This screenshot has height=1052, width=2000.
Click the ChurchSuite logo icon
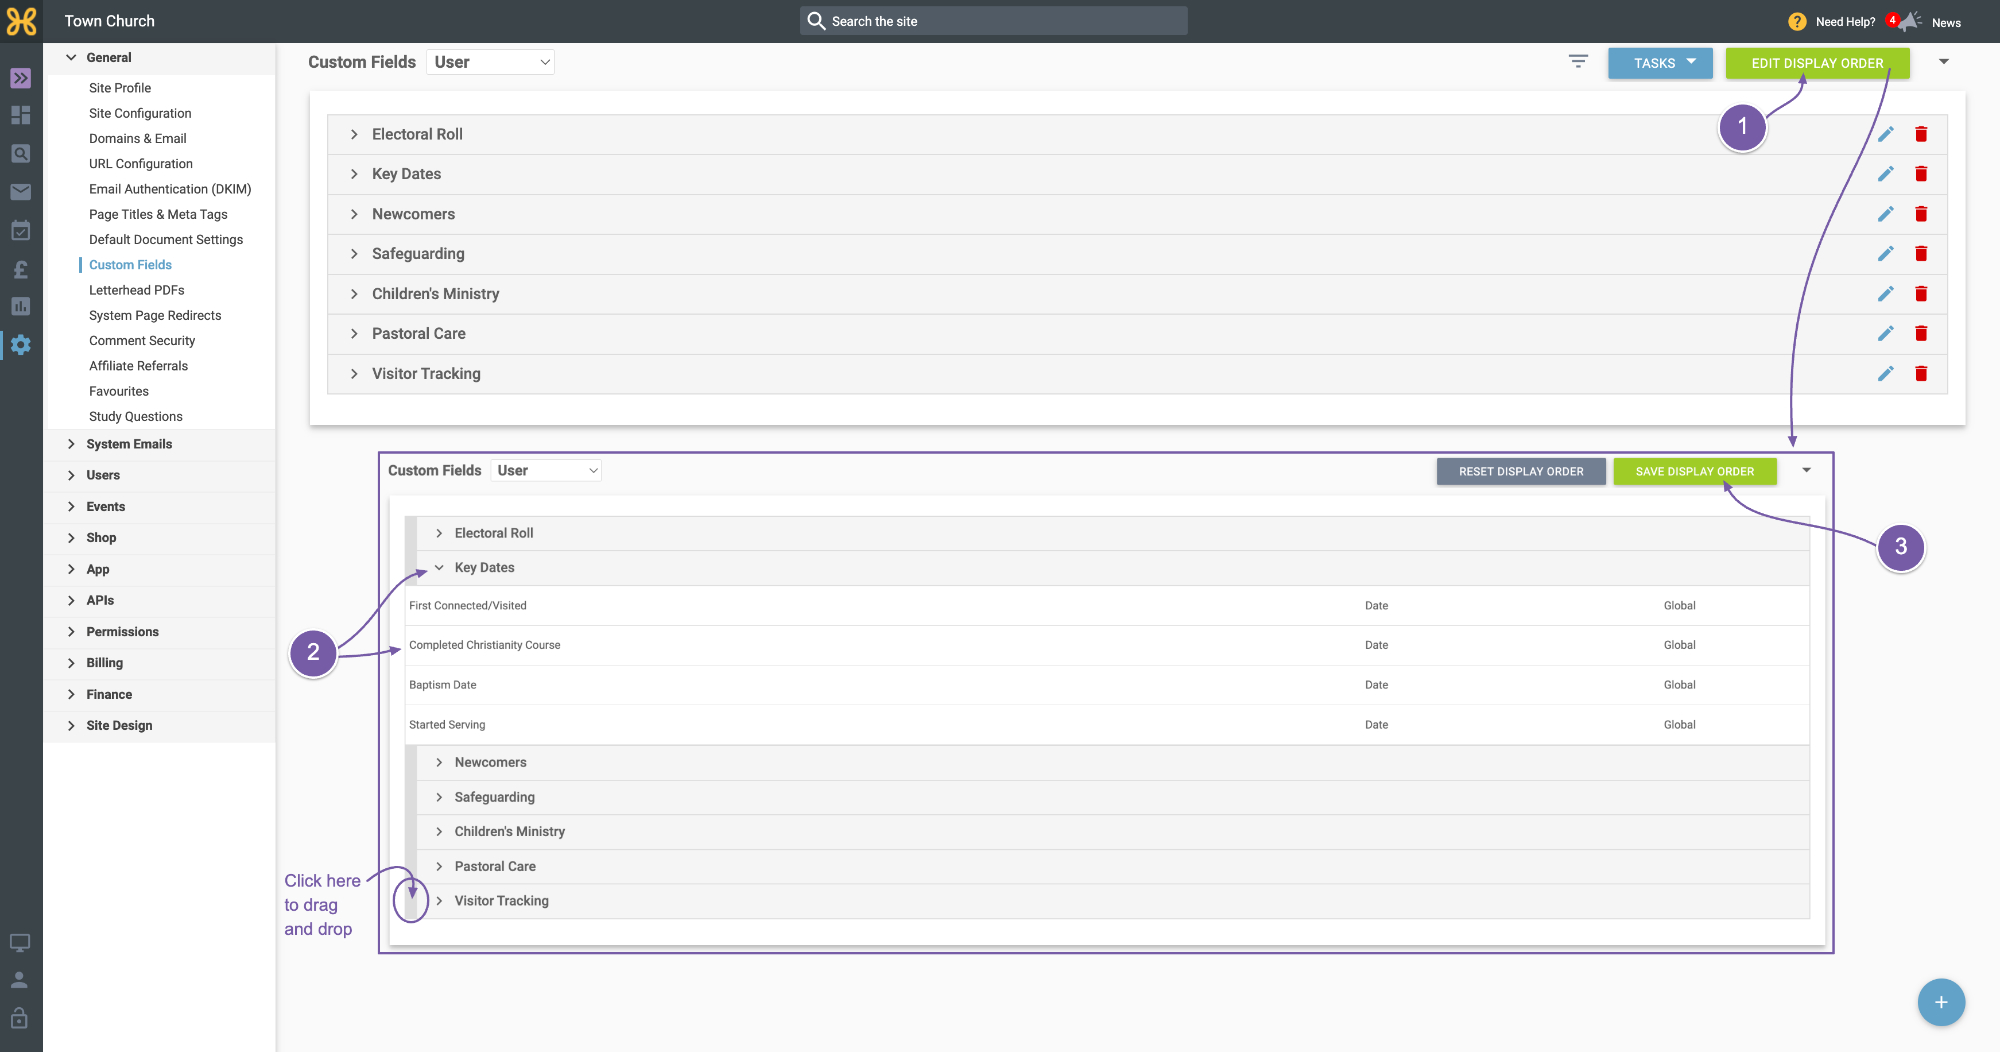tap(21, 21)
